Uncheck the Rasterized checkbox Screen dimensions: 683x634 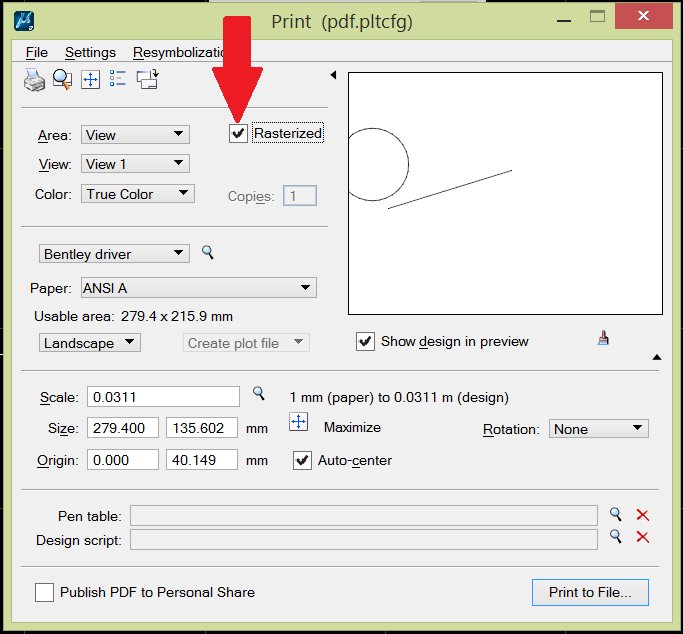coord(238,133)
